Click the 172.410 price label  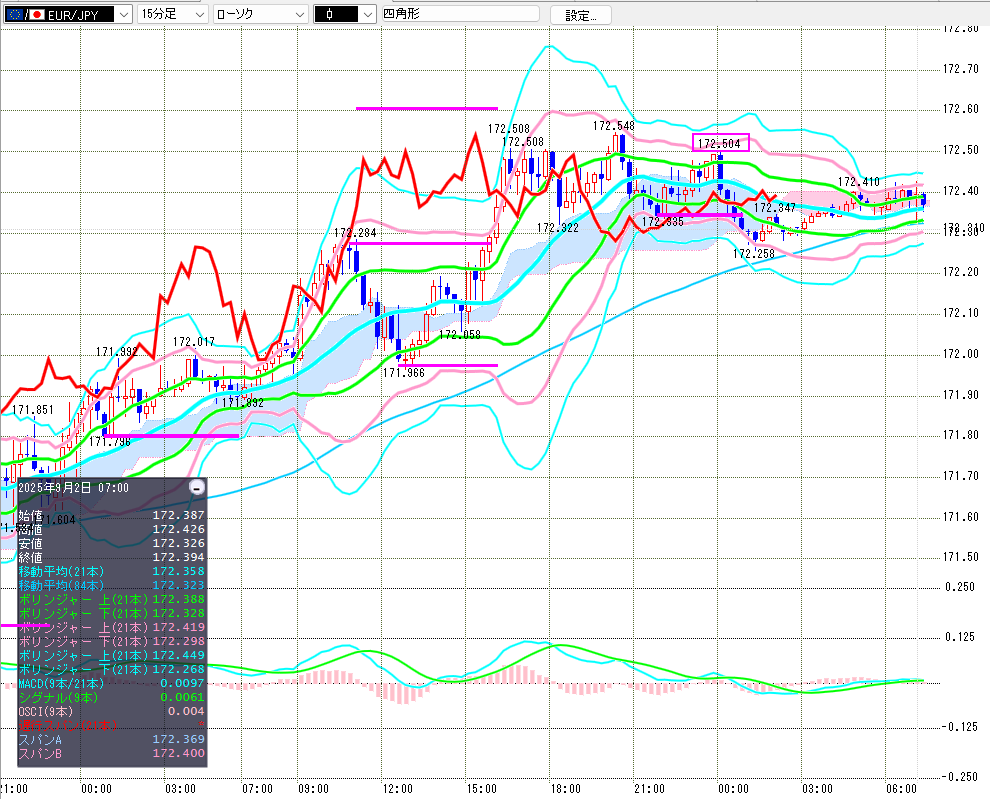click(858, 181)
